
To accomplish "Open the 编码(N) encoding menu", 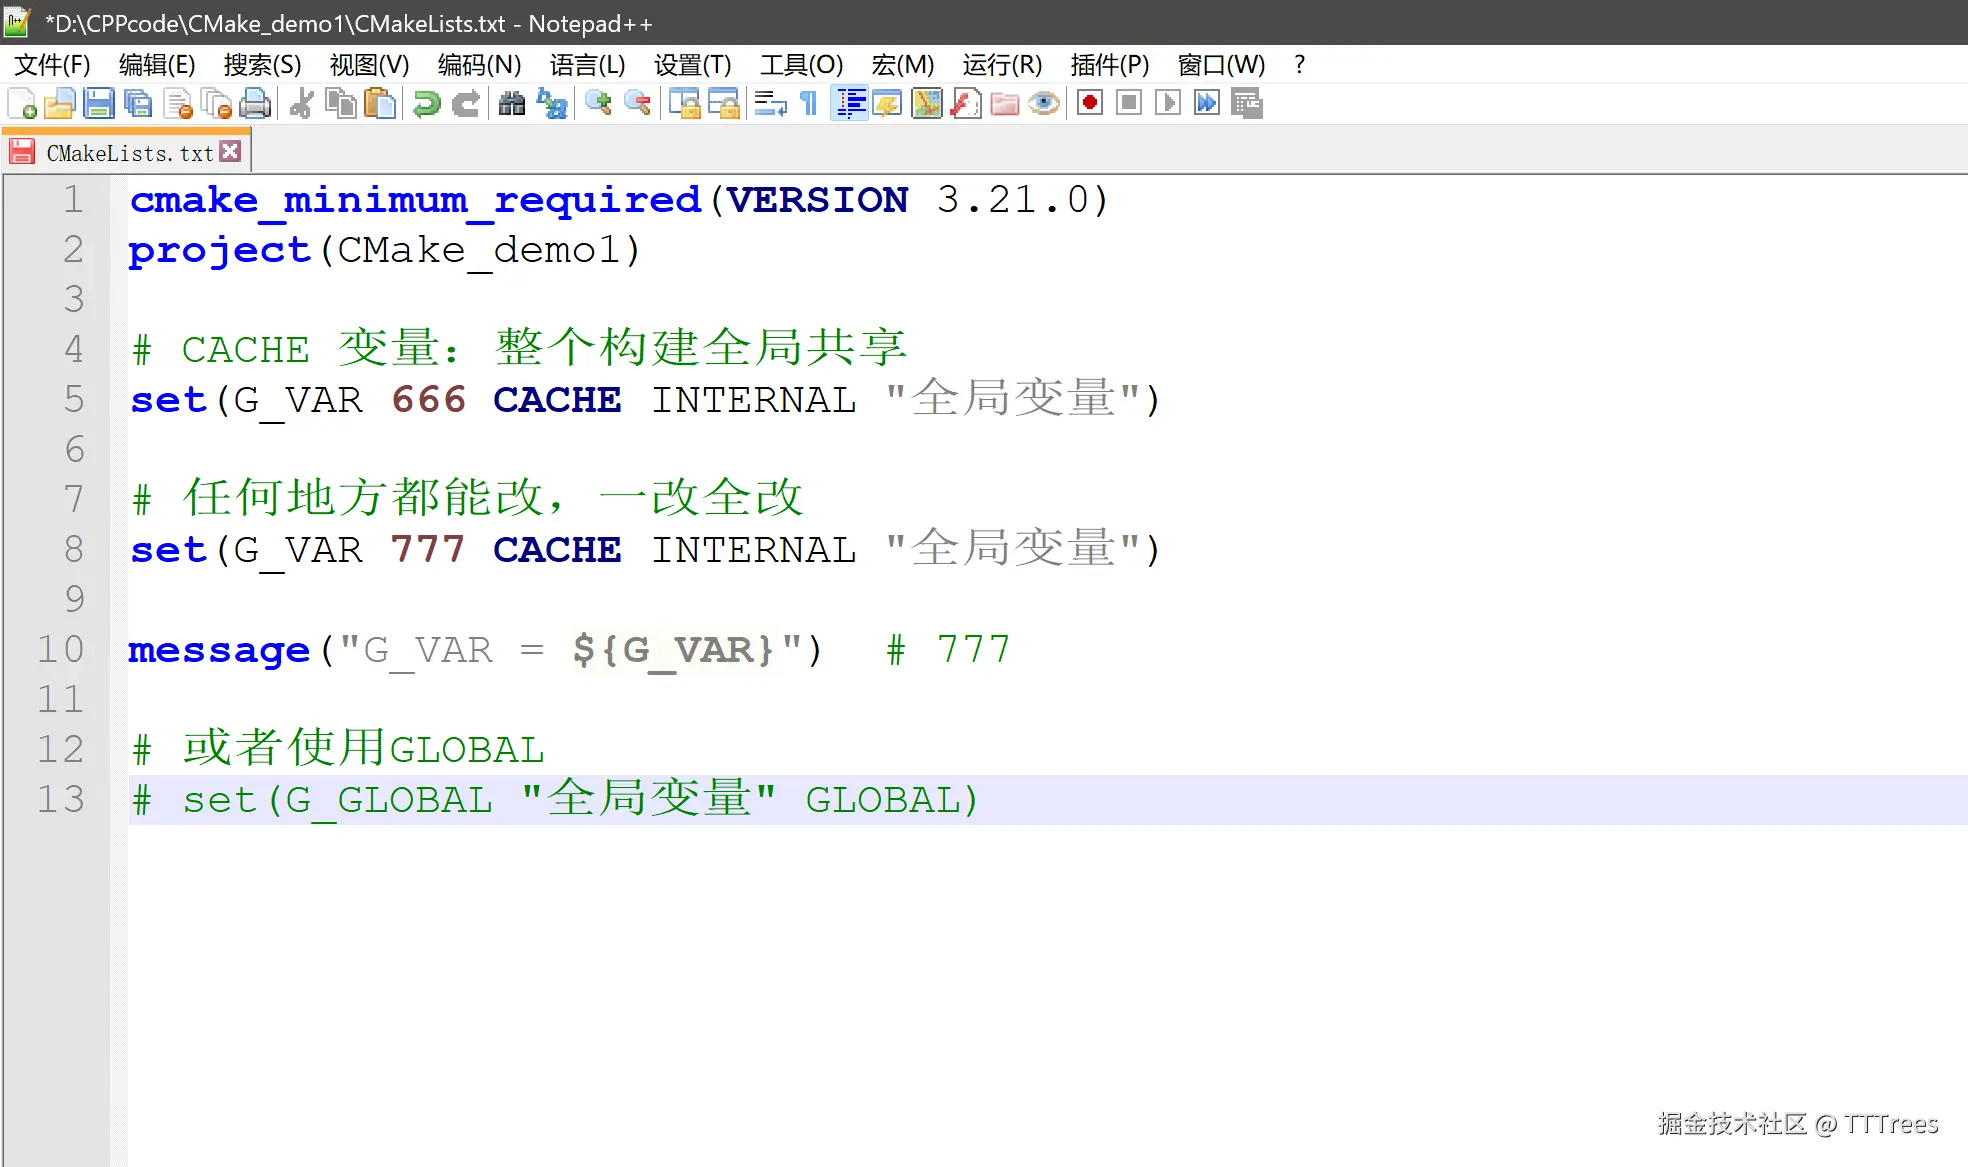I will (x=479, y=65).
